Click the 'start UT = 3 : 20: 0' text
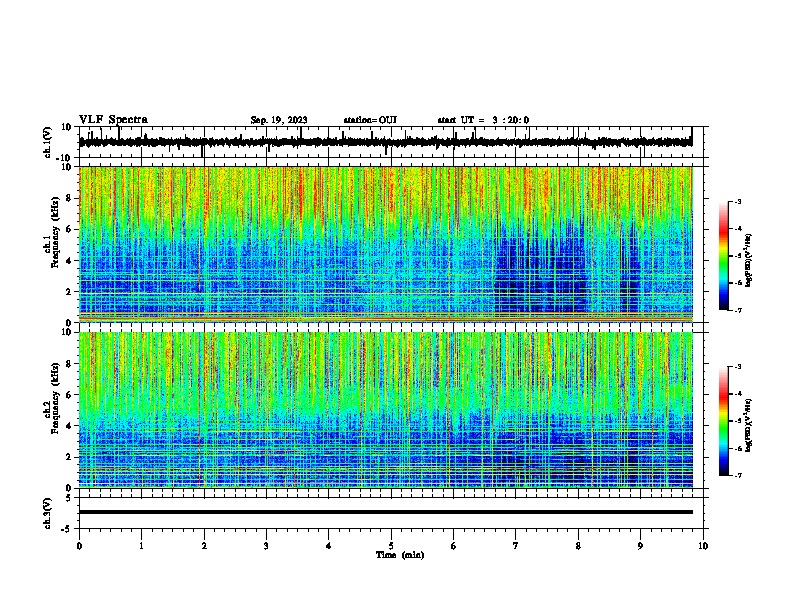Screen dimensions: 792x612 (483, 120)
